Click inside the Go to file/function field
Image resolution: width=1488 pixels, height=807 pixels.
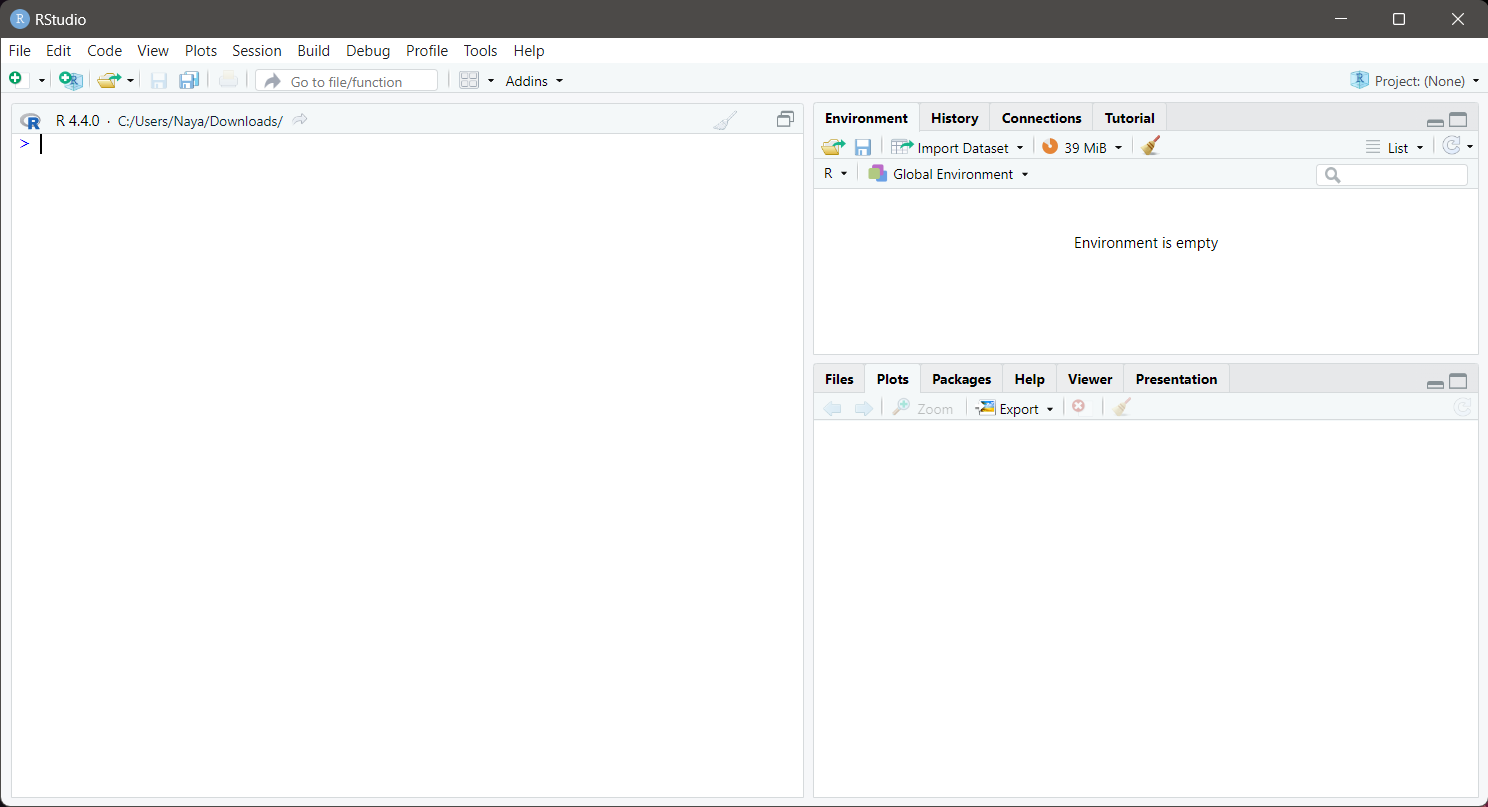coord(345,81)
